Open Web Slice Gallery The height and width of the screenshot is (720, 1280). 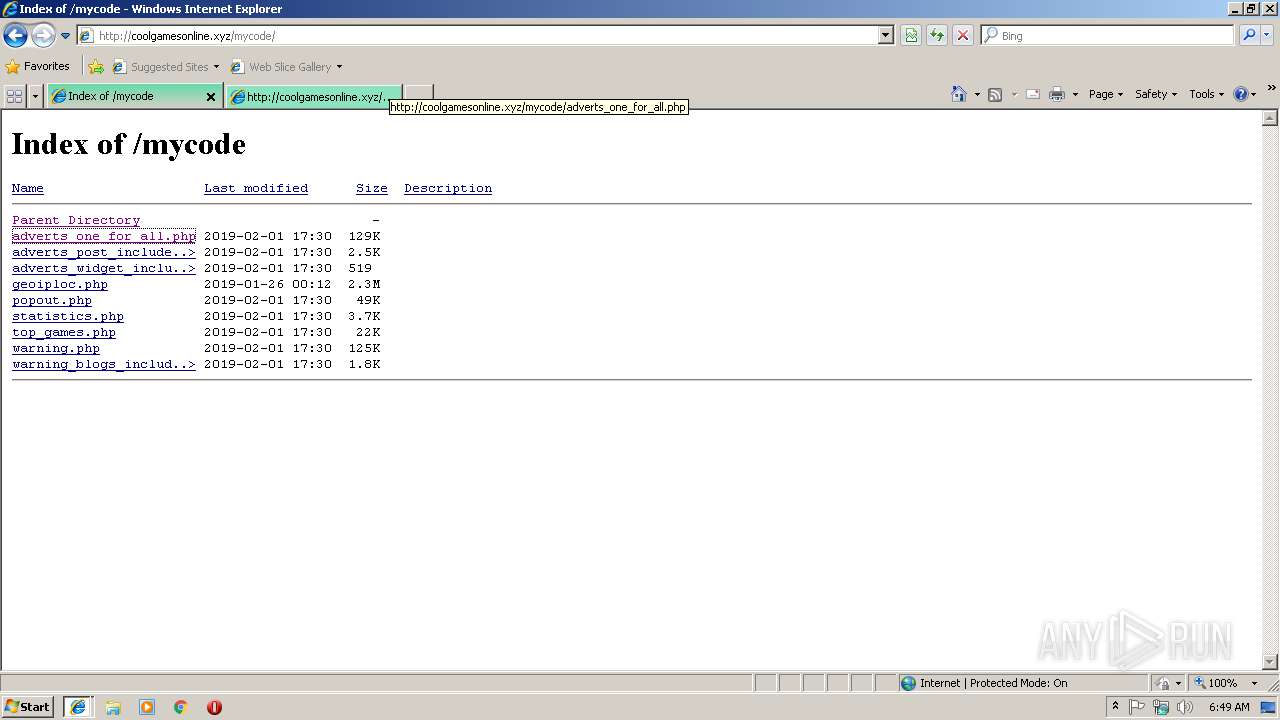[286, 67]
